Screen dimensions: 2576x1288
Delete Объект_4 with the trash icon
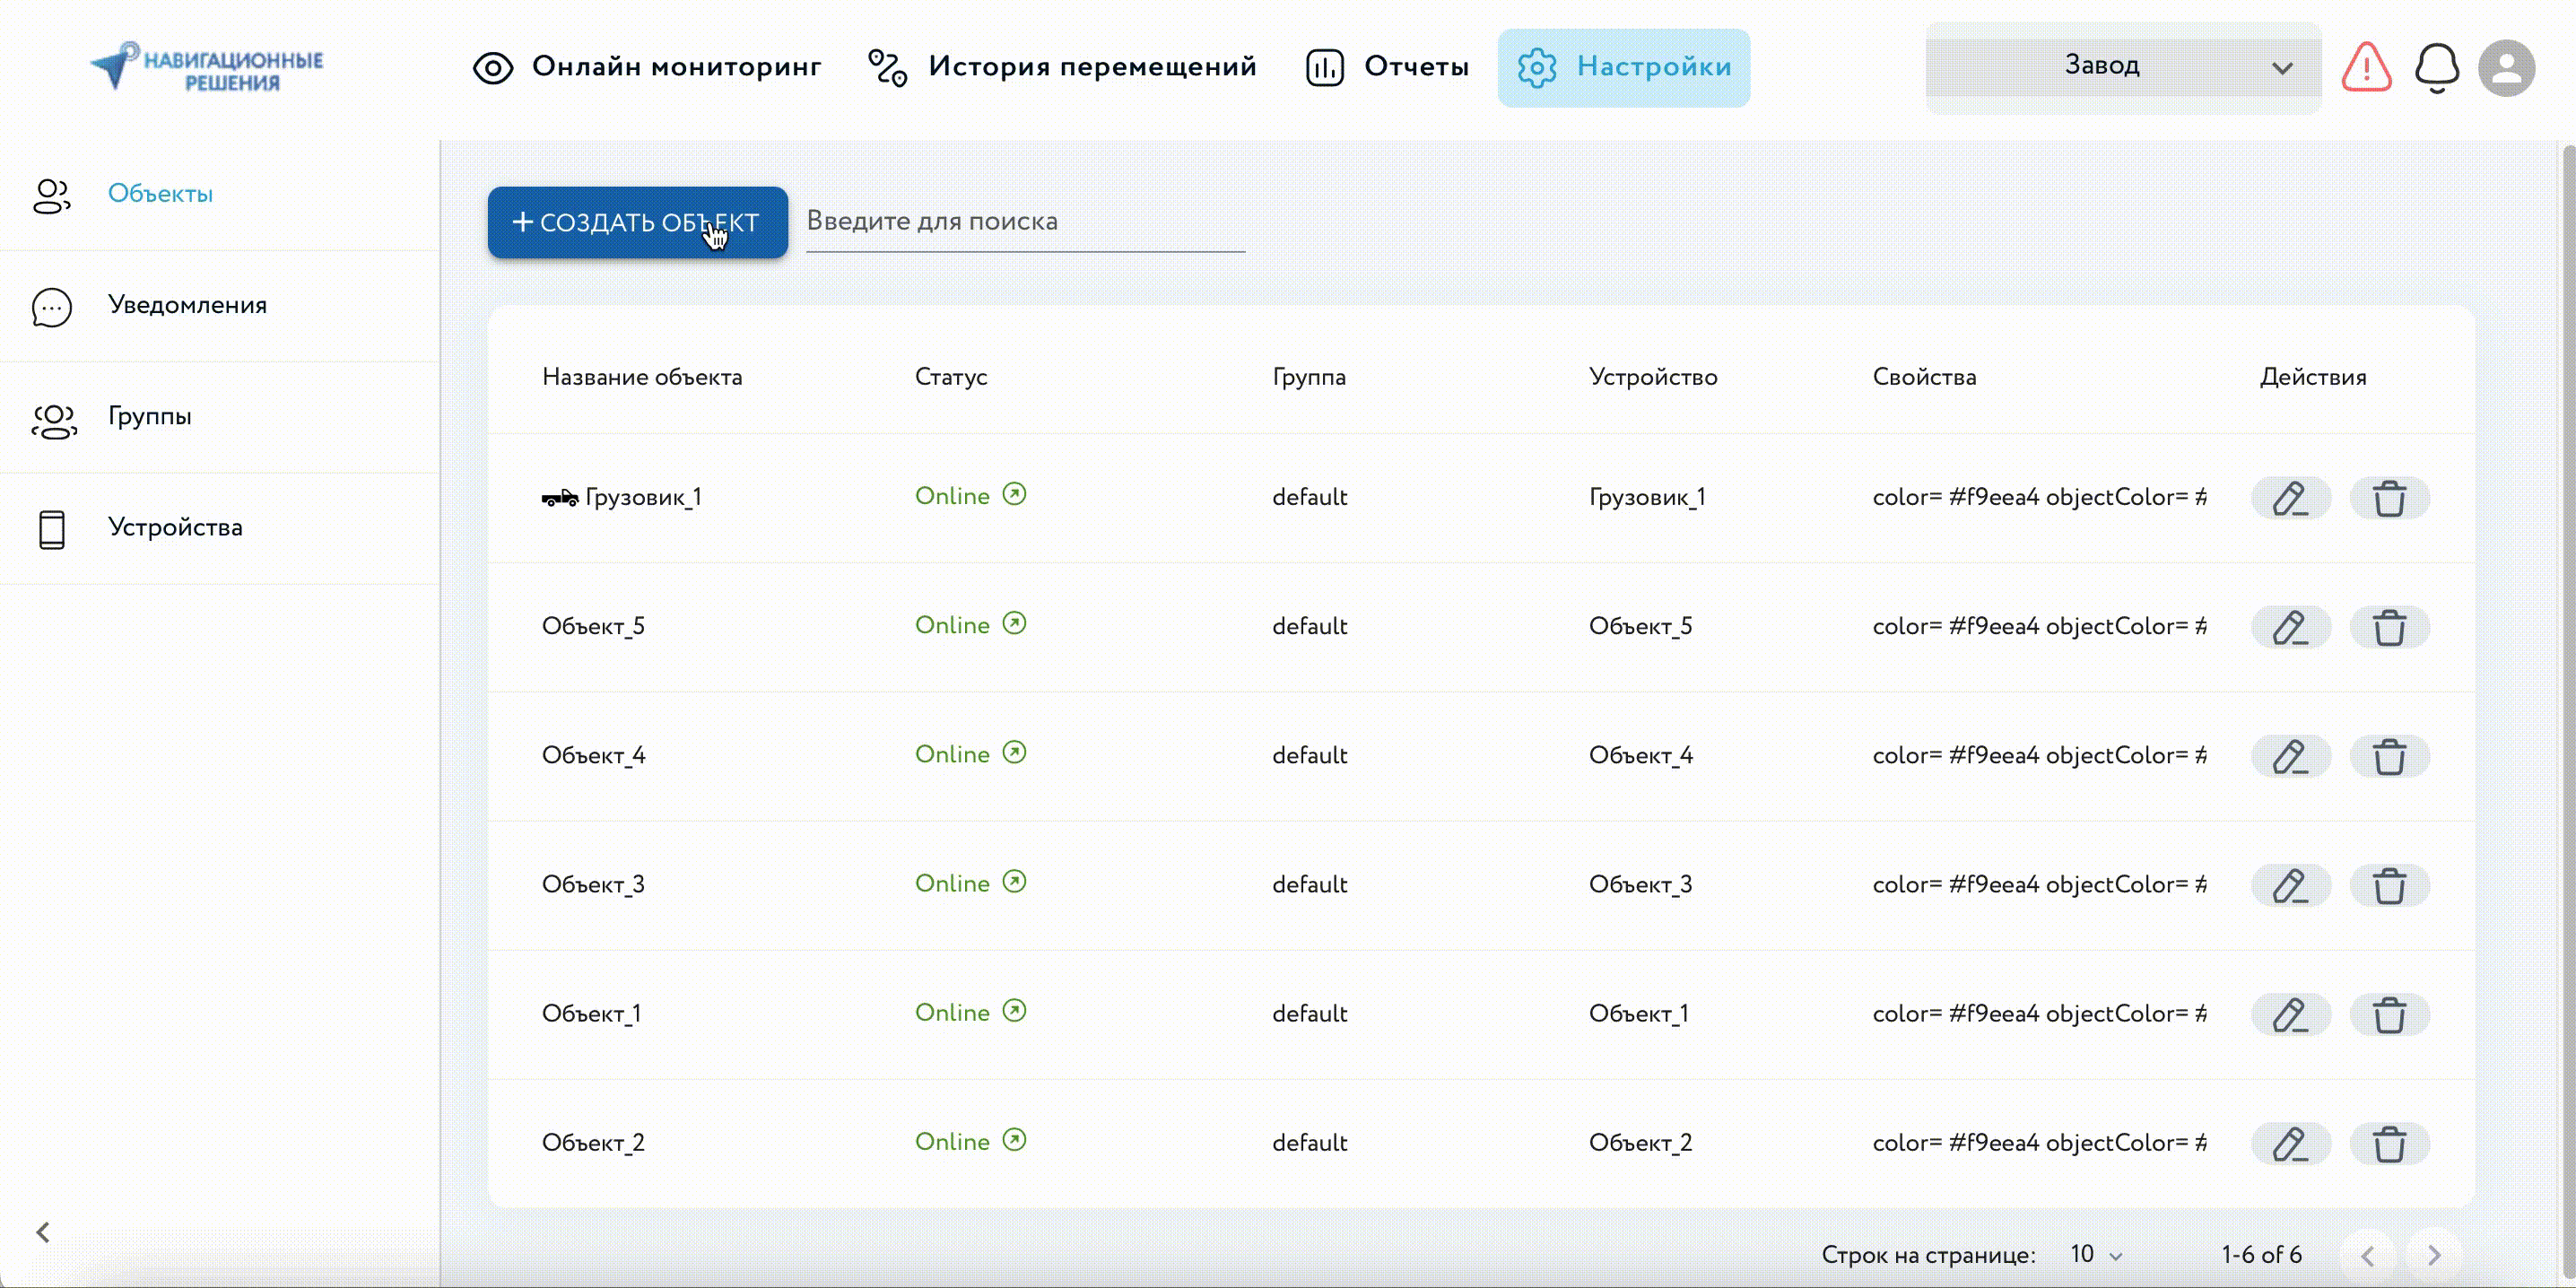click(x=2389, y=757)
